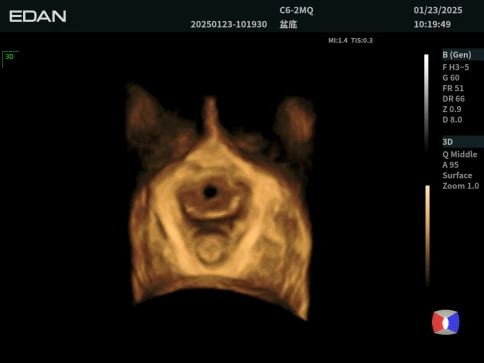
Task: Select the Q Middle quality option
Action: (x=460, y=154)
